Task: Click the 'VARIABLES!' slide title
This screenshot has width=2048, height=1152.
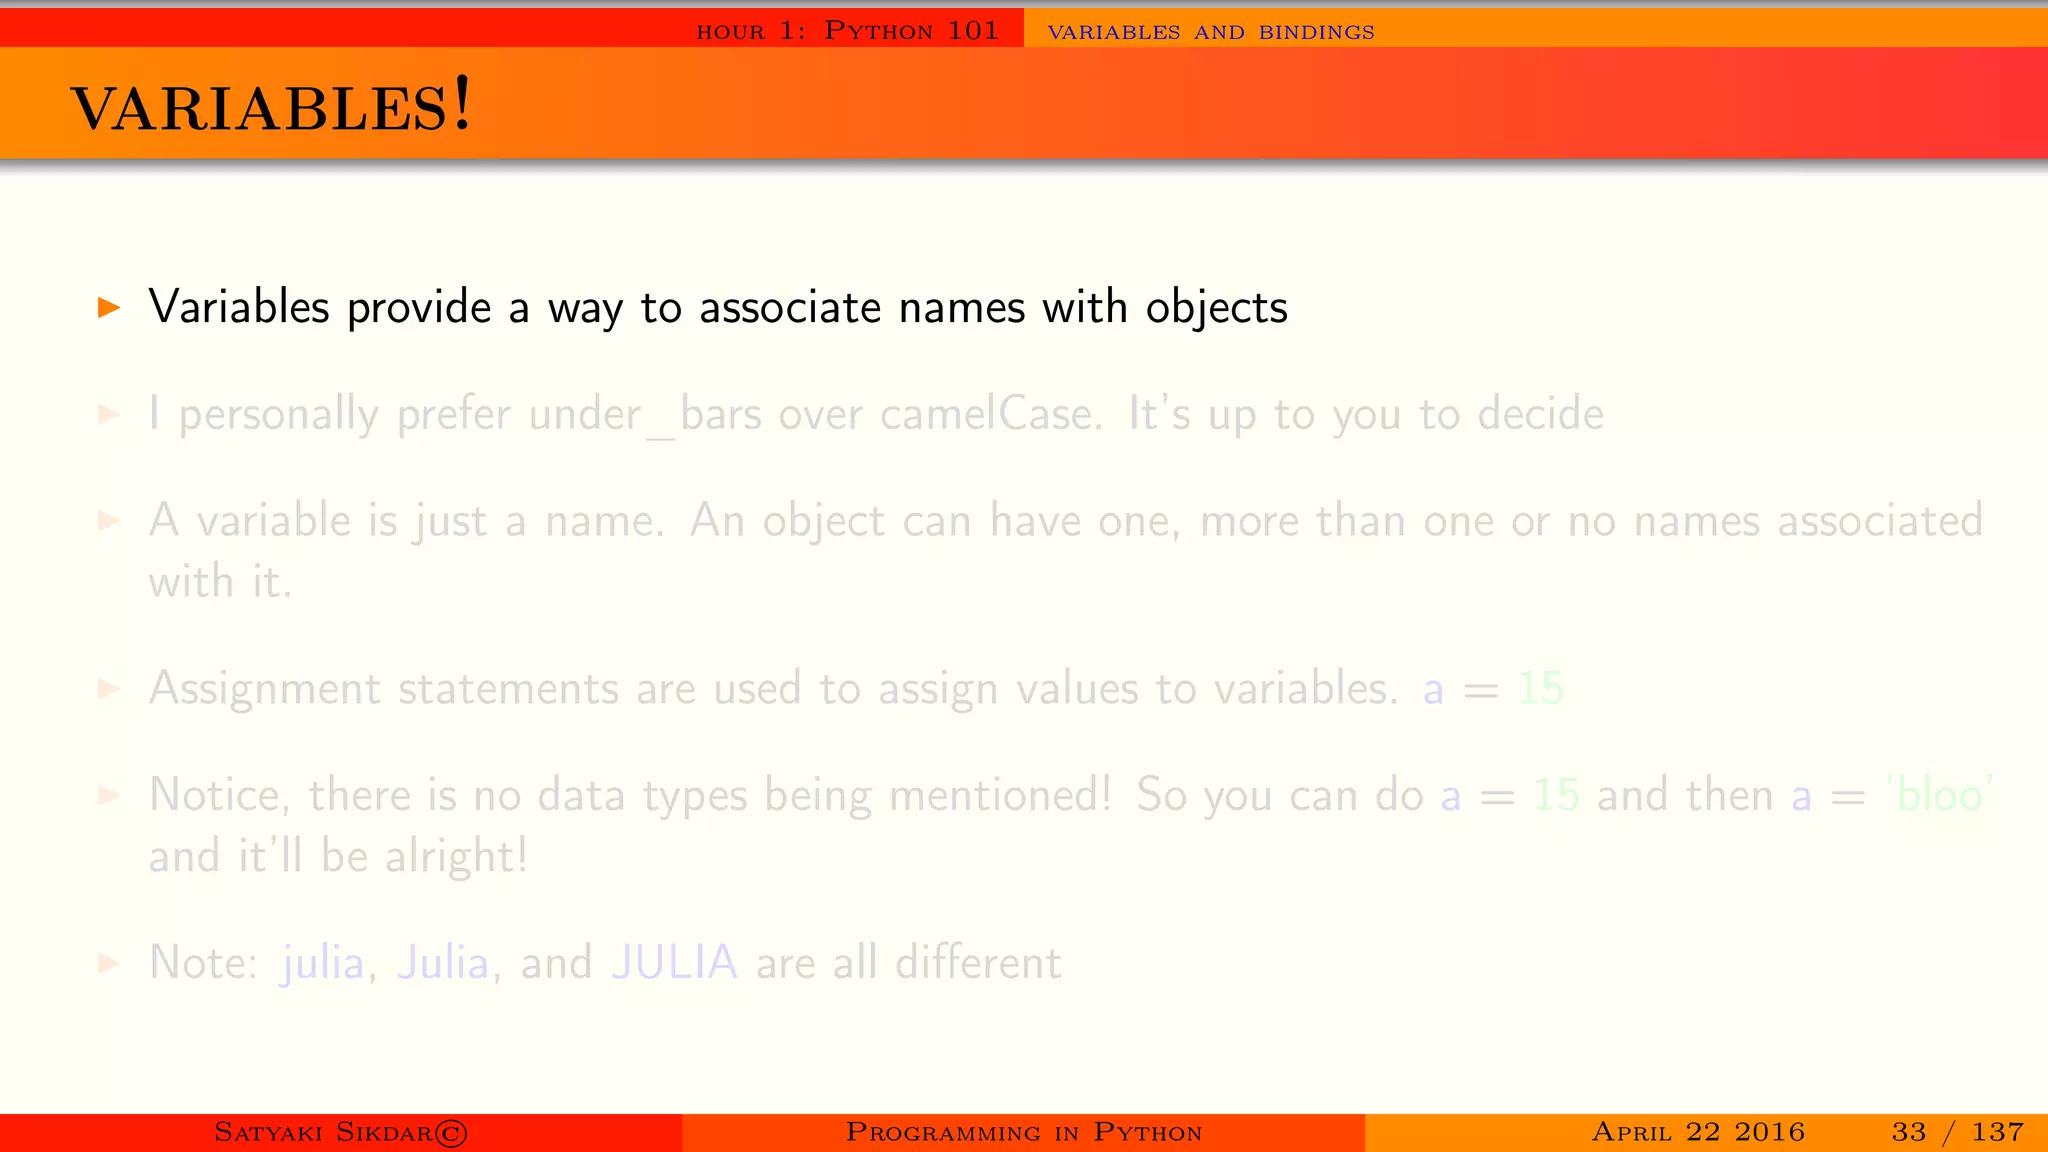Action: pos(270,106)
